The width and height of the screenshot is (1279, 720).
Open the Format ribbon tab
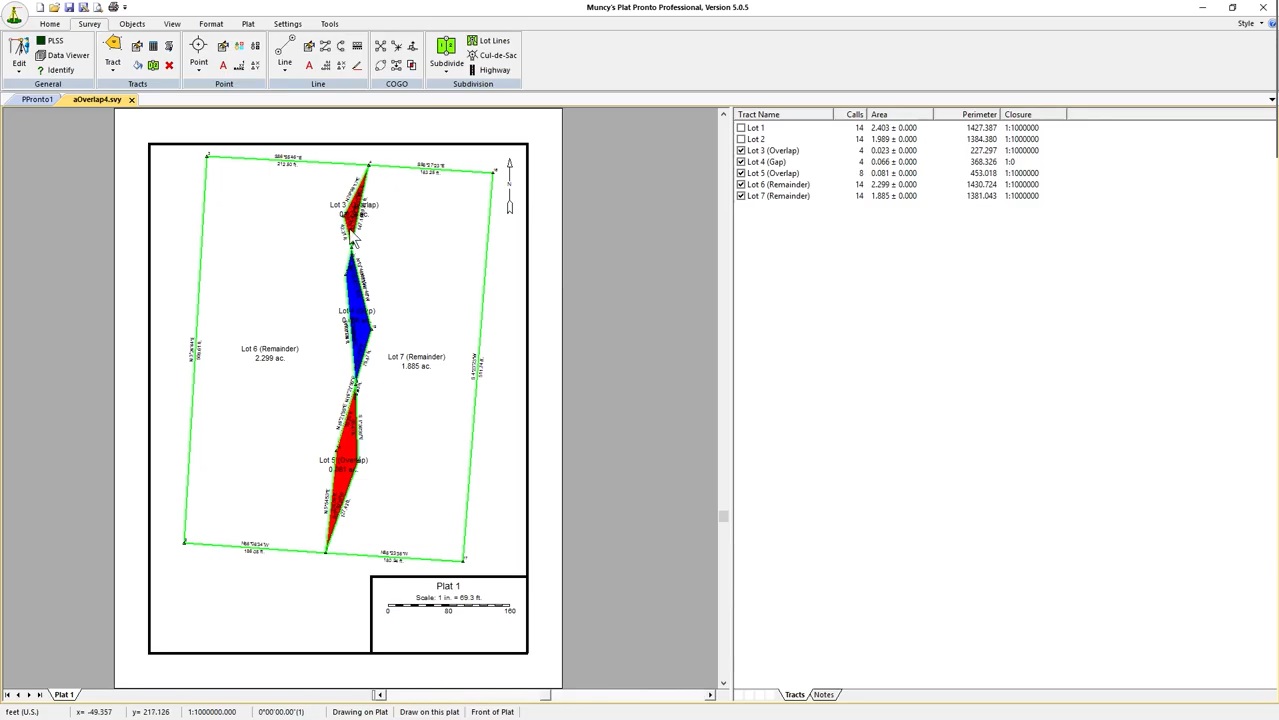pos(211,24)
